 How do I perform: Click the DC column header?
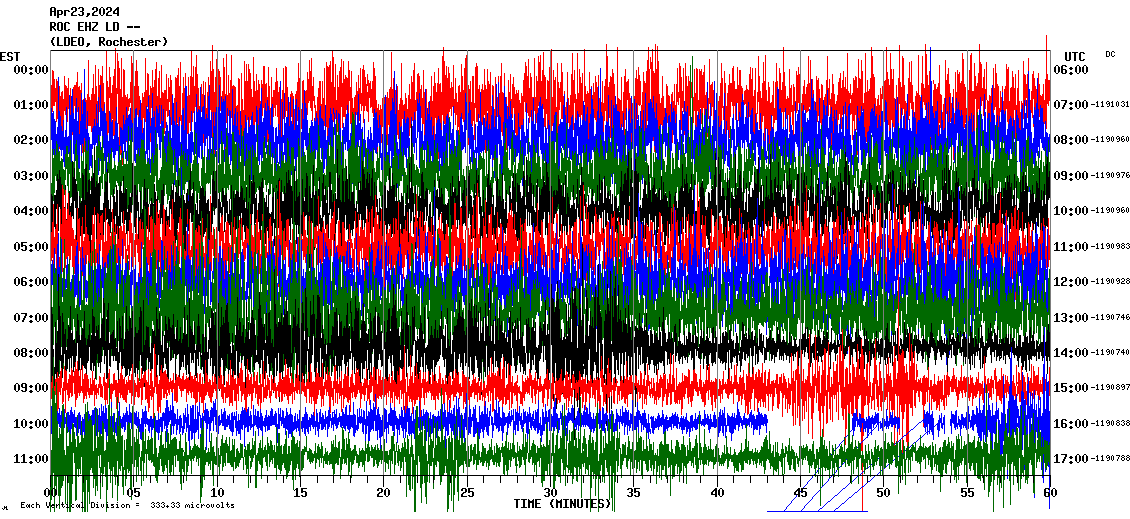point(1110,54)
